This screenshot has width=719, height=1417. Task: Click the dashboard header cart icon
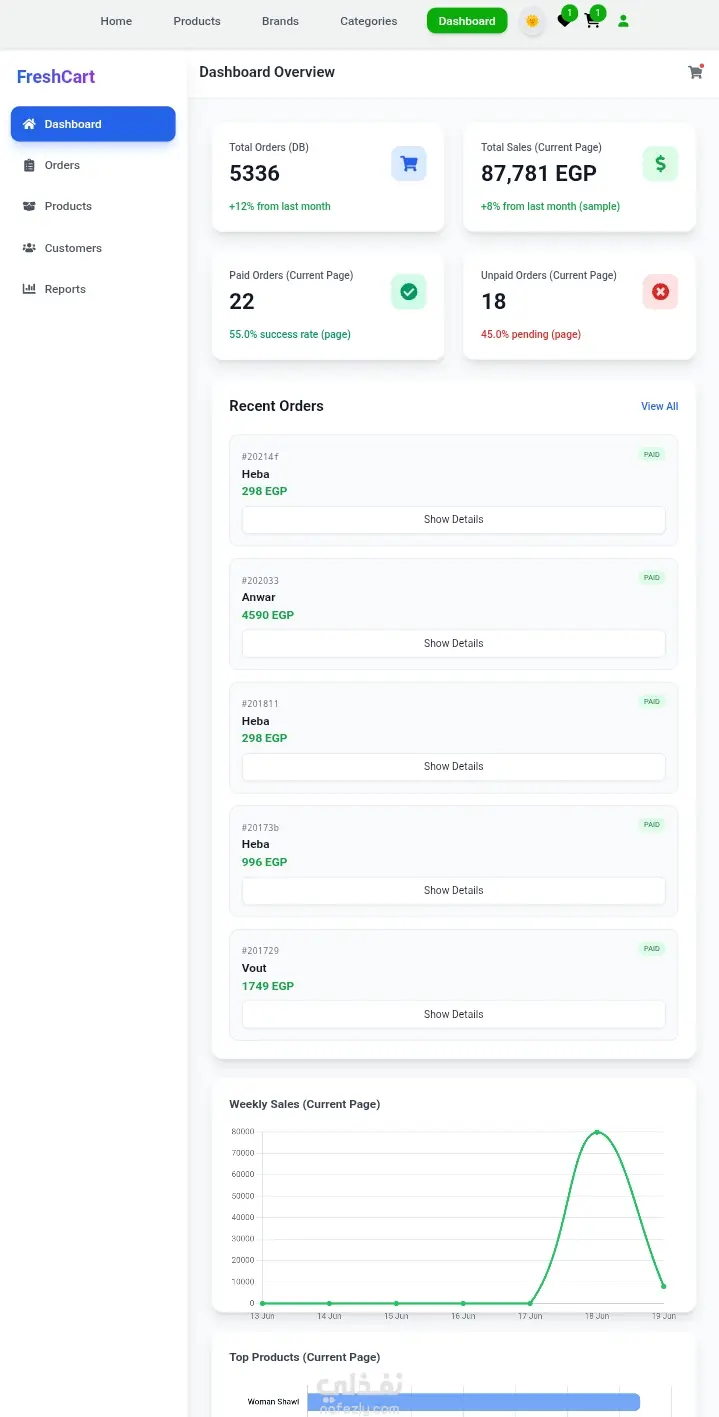(x=695, y=72)
